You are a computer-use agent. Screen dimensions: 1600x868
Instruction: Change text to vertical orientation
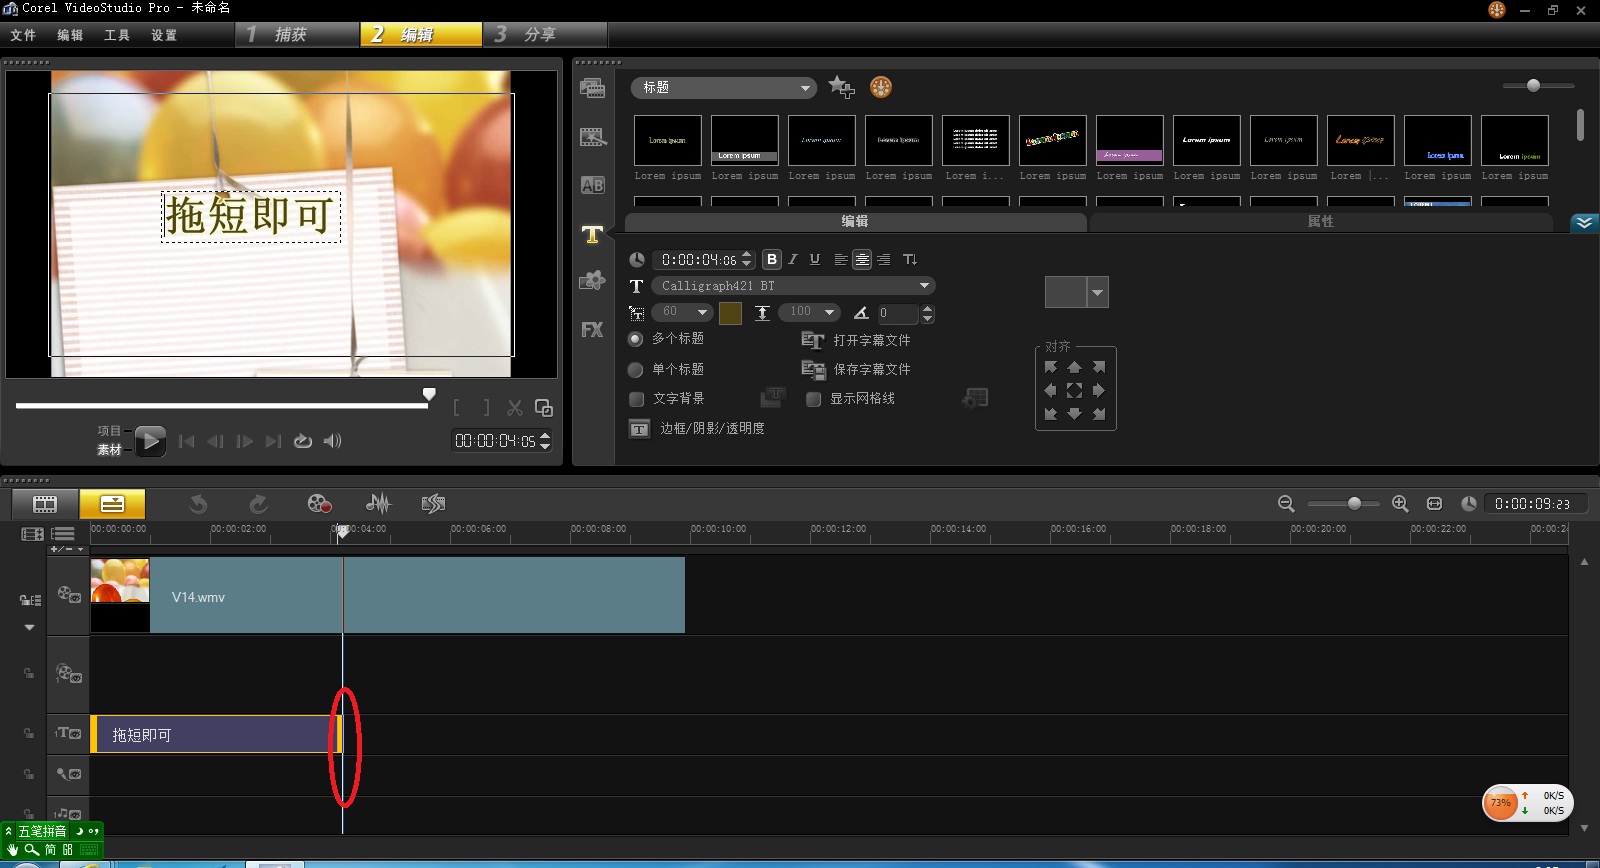coord(909,259)
